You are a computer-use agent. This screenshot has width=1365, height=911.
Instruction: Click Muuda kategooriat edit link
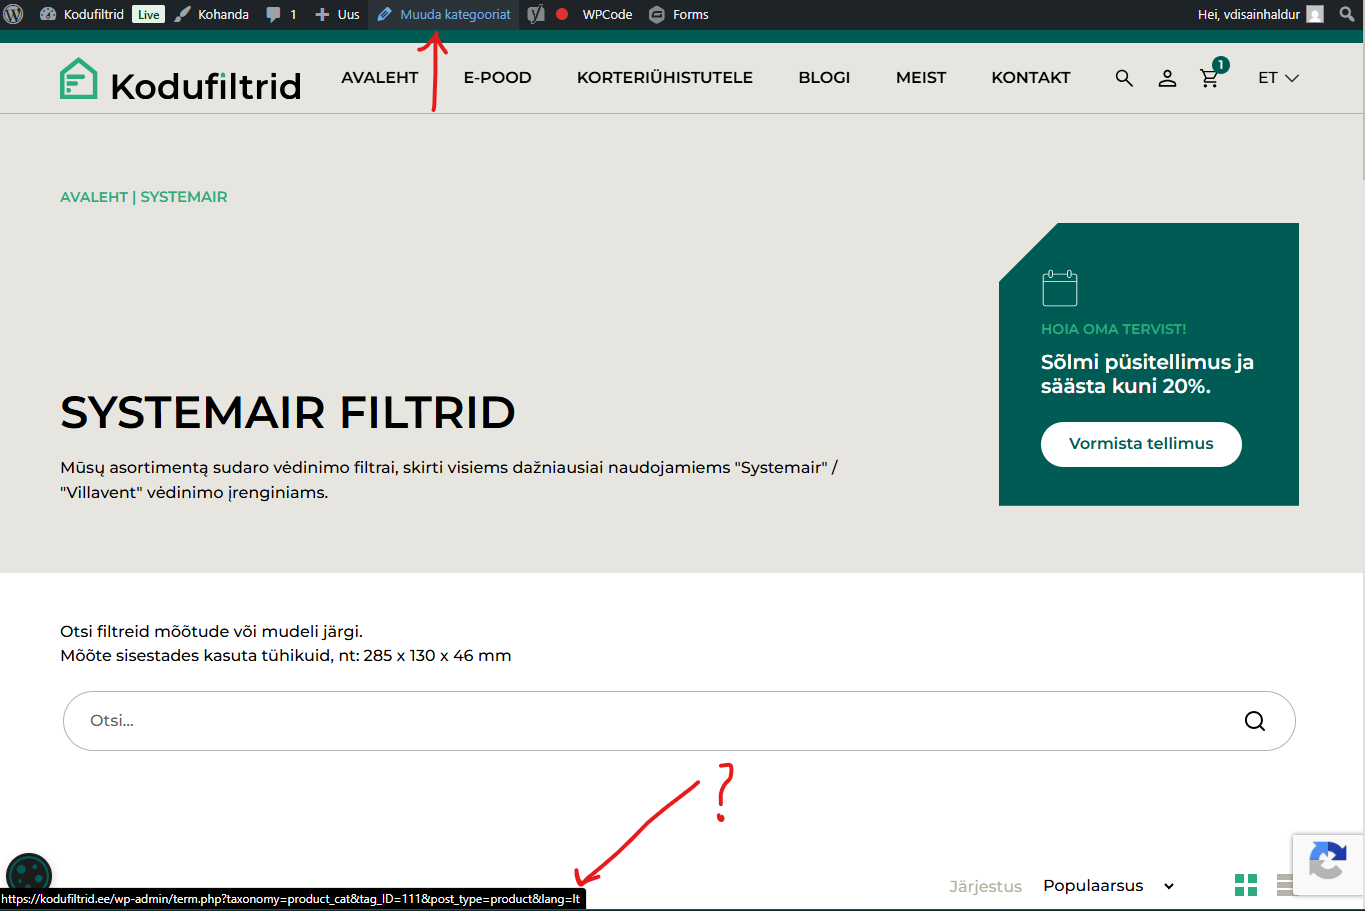tap(444, 14)
